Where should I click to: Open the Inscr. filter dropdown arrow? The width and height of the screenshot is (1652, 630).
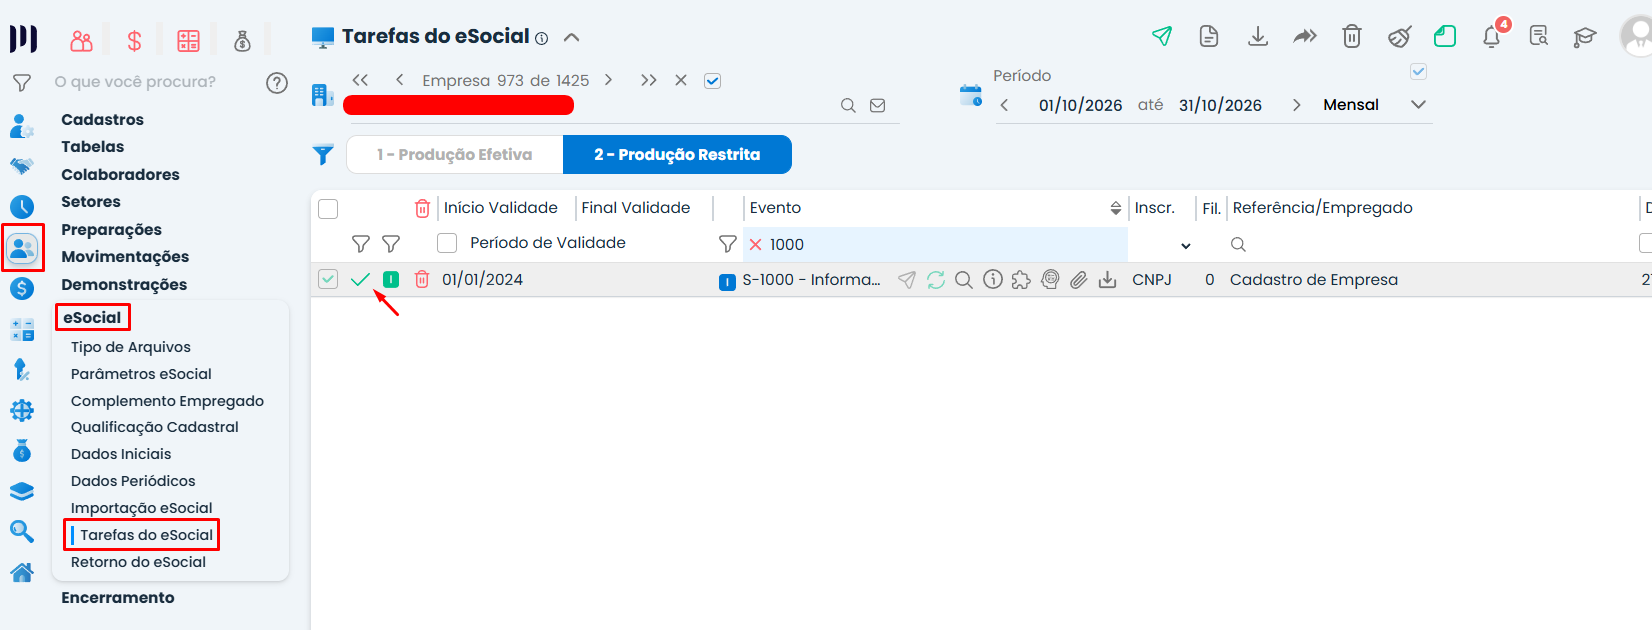[1186, 245]
